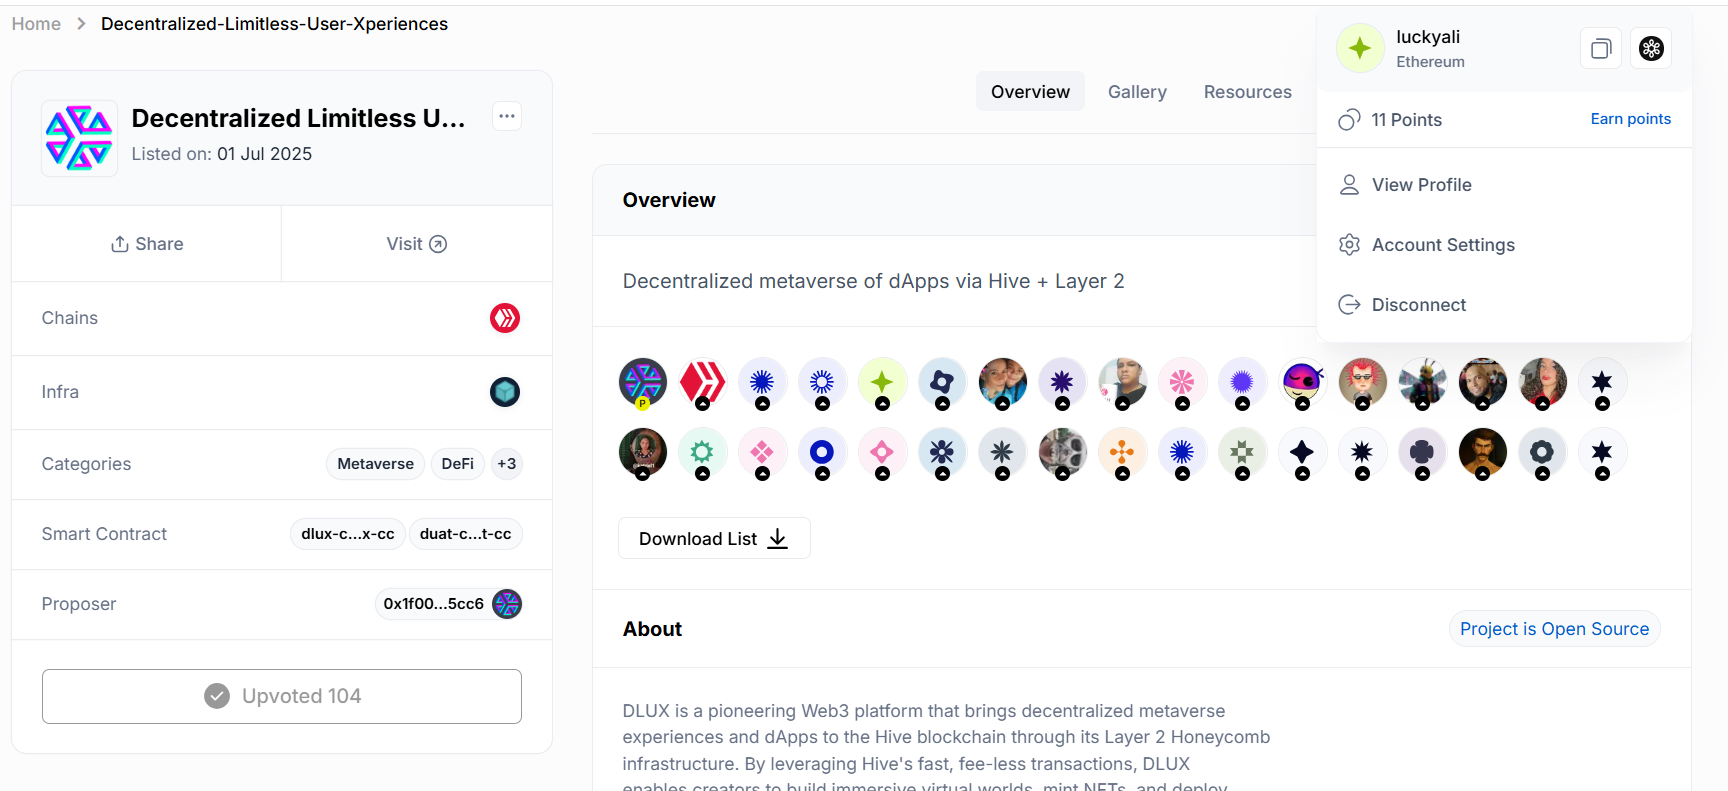Click the dlux-c...x-cc smart contract chip
The height and width of the screenshot is (791, 1728).
point(347,534)
